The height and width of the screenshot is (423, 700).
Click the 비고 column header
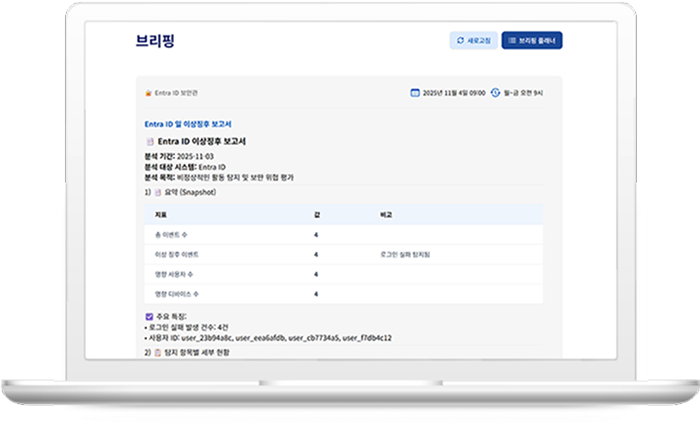point(386,215)
